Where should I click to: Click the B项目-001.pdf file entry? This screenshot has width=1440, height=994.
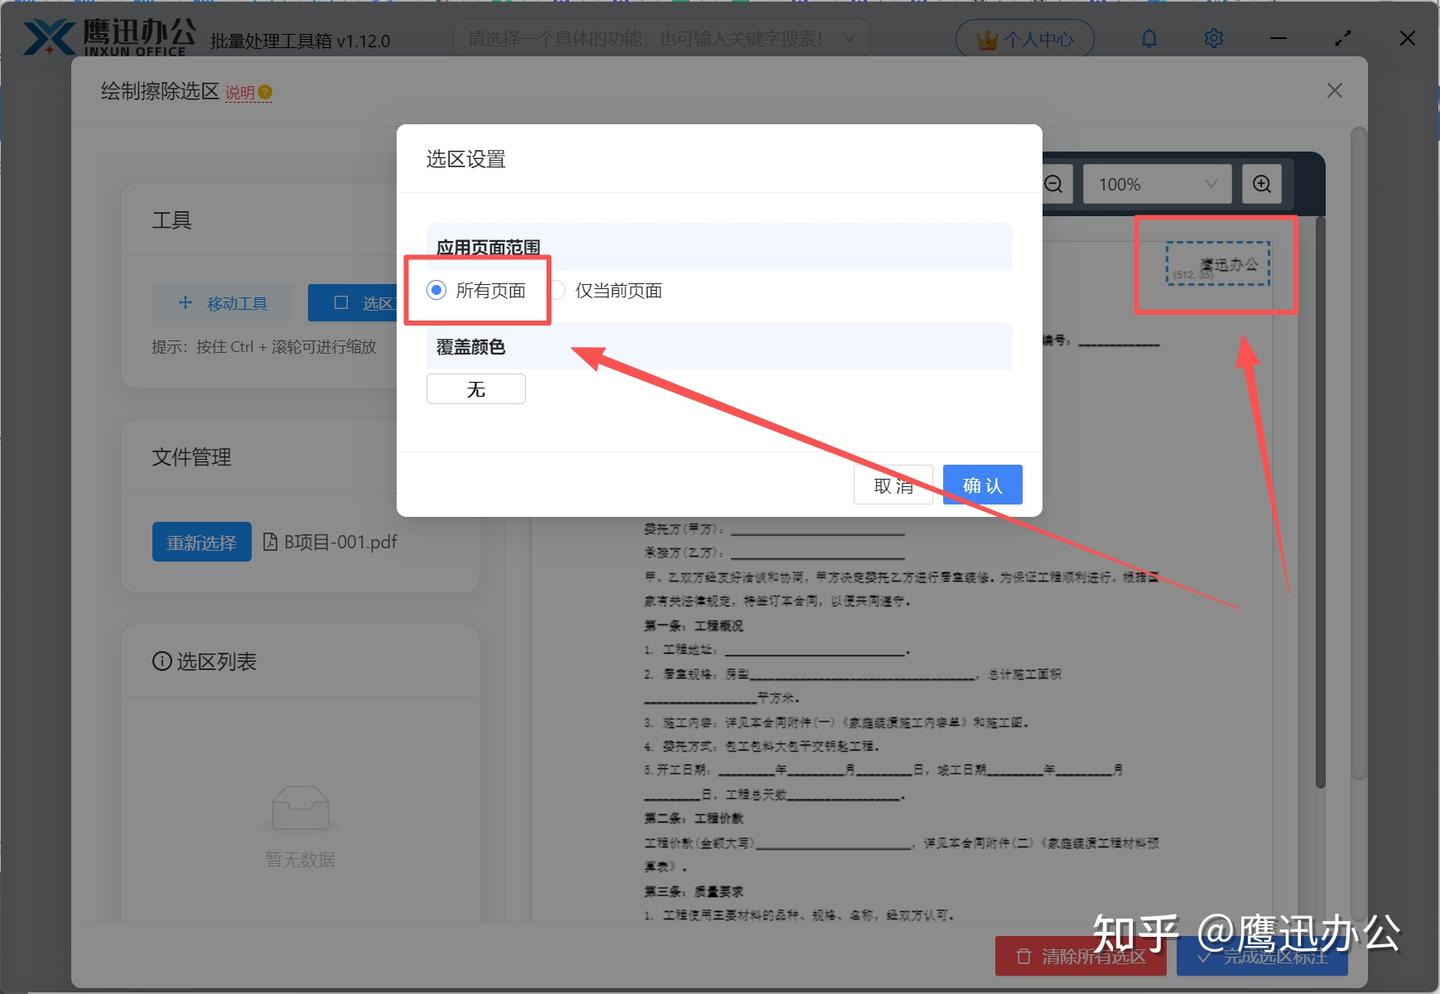[x=330, y=541]
